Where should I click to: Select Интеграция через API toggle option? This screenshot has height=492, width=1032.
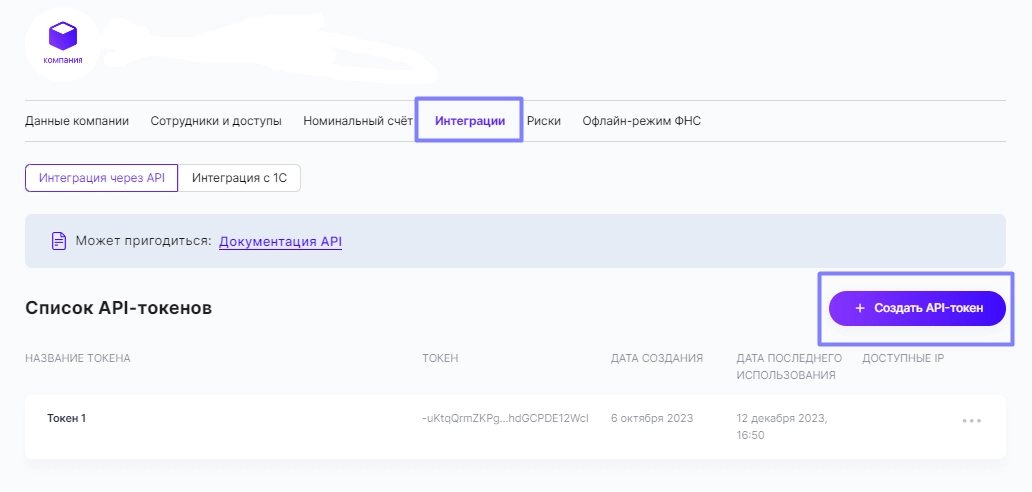(x=101, y=178)
